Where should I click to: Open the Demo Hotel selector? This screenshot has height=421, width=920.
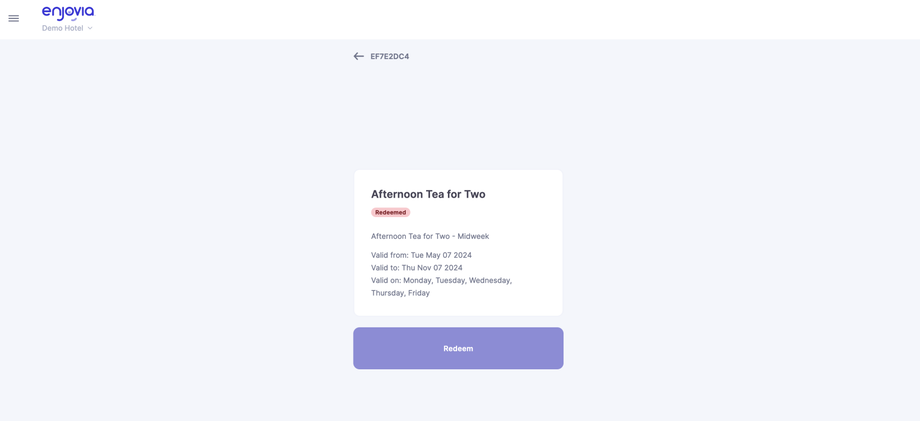[67, 28]
